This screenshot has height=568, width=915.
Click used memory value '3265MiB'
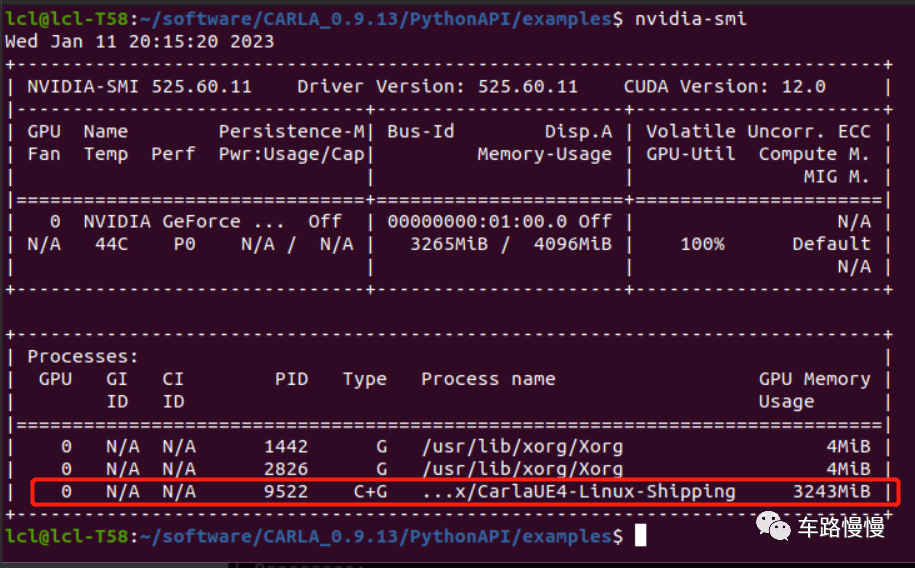449,244
